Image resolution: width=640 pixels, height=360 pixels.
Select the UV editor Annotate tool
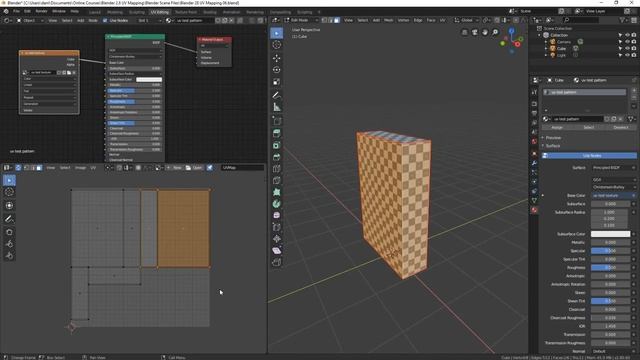(x=9, y=219)
